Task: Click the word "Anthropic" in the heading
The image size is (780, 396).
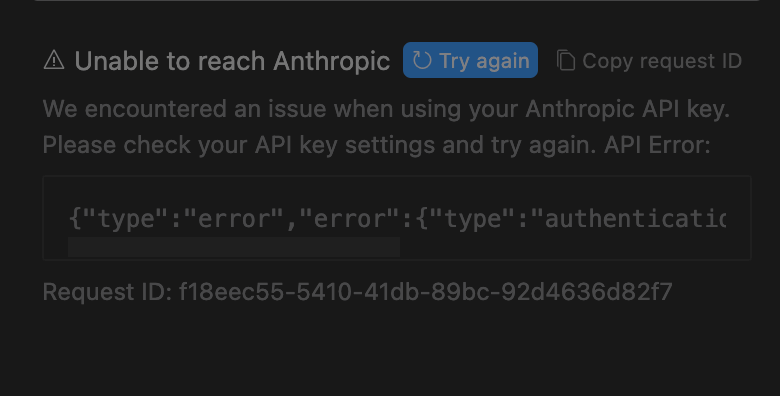Action: coord(331,61)
